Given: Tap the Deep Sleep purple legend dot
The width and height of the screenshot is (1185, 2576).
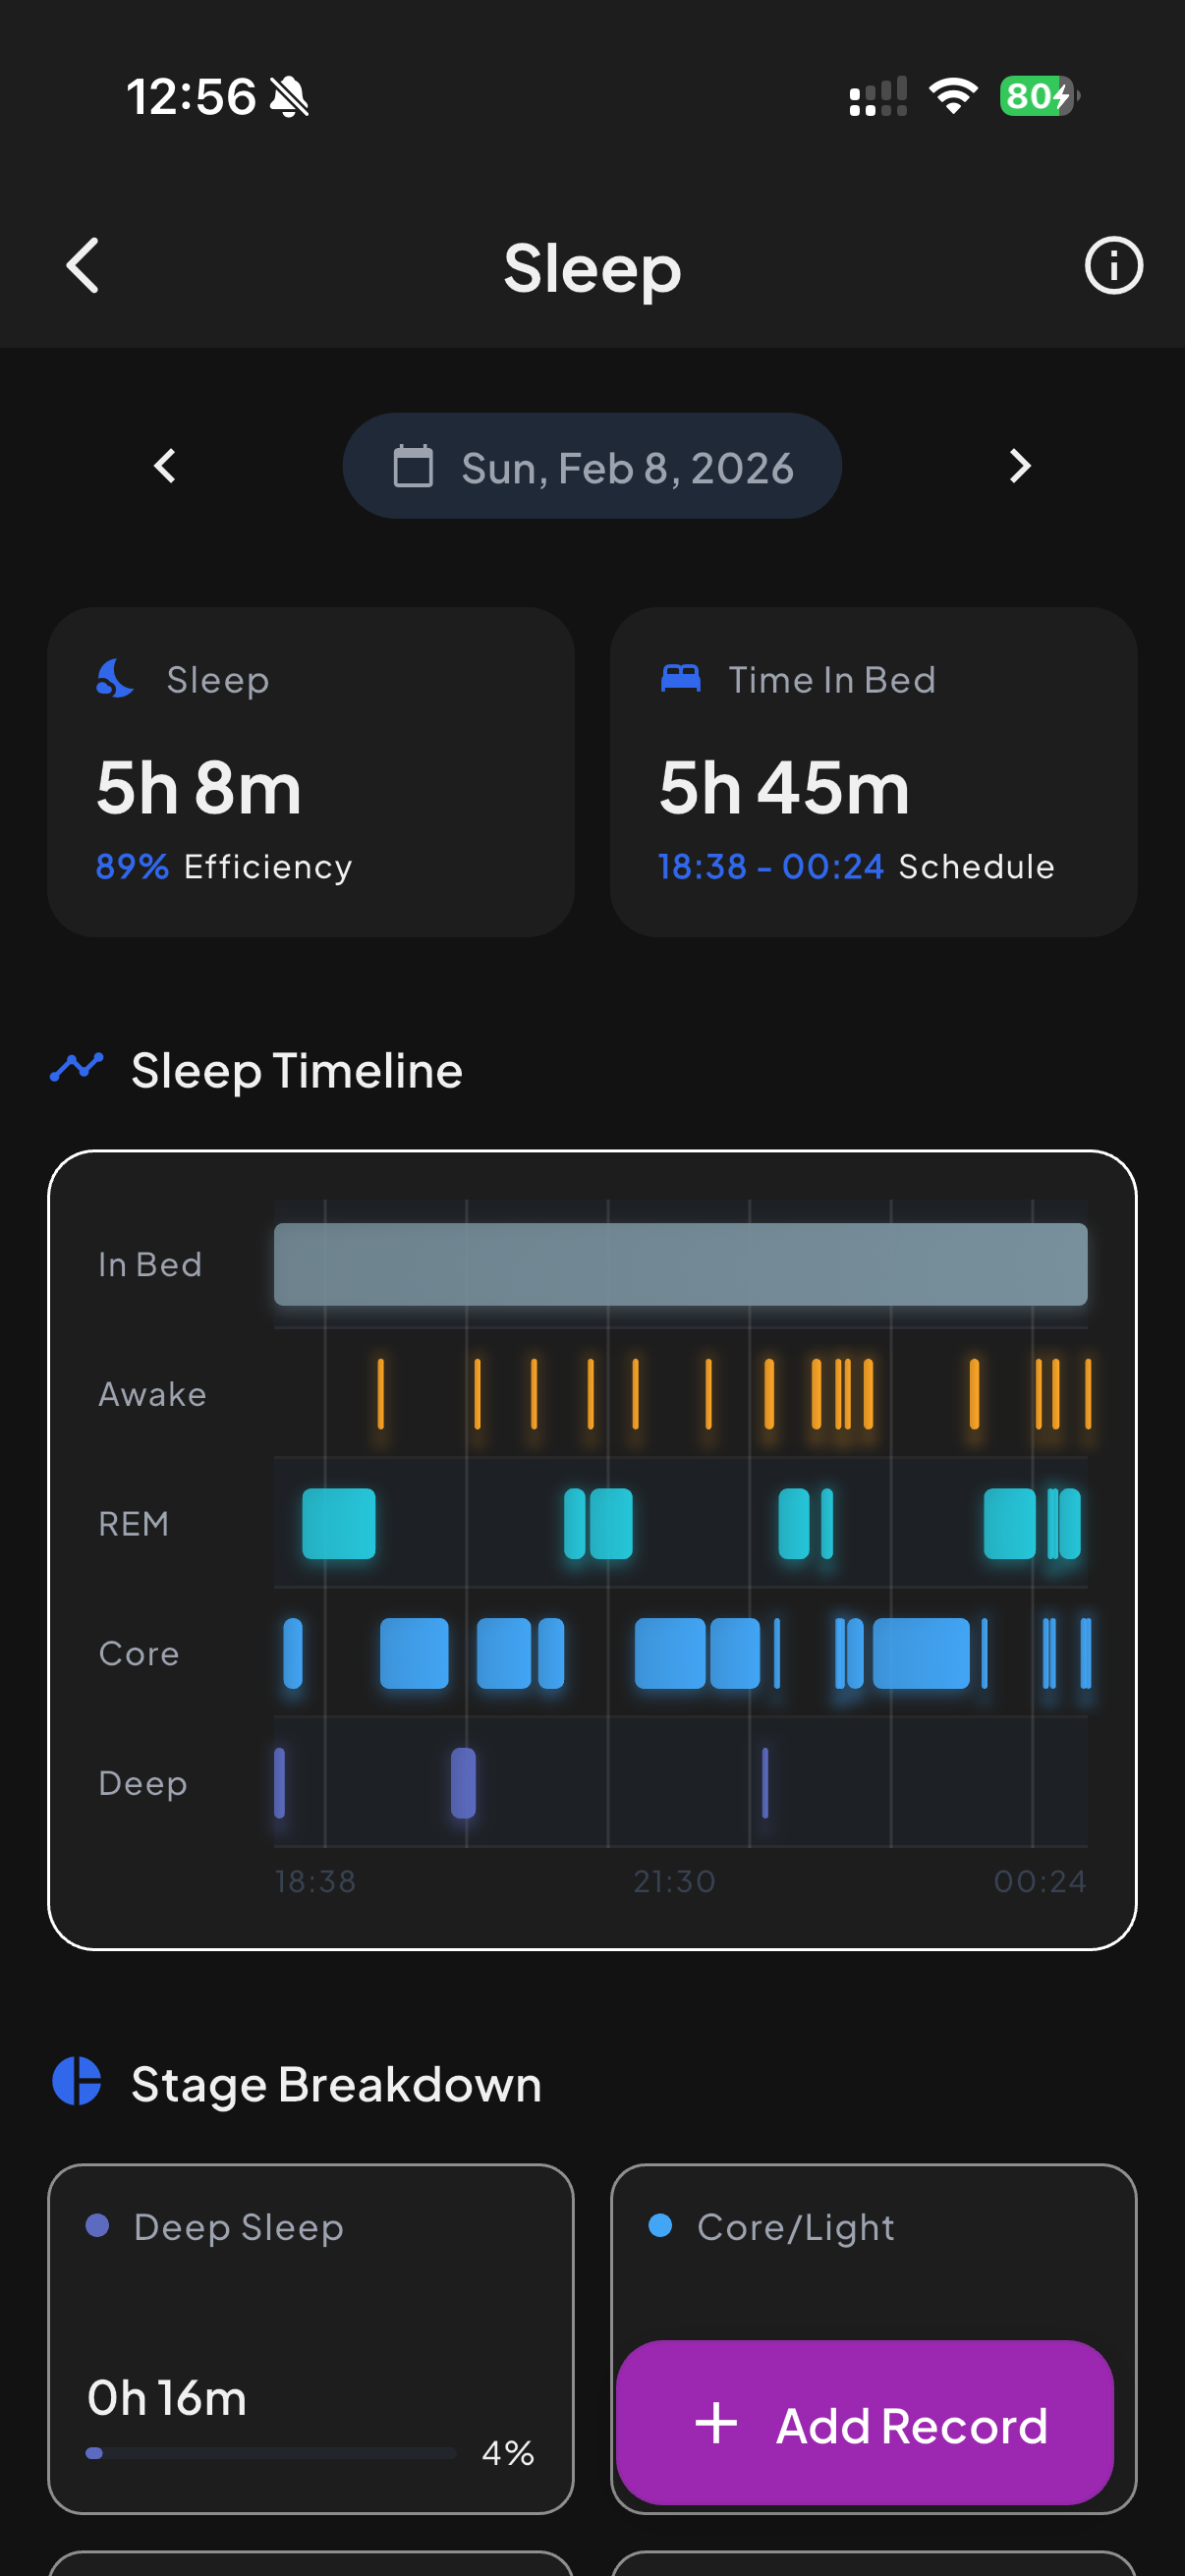Looking at the screenshot, I should click(97, 2225).
